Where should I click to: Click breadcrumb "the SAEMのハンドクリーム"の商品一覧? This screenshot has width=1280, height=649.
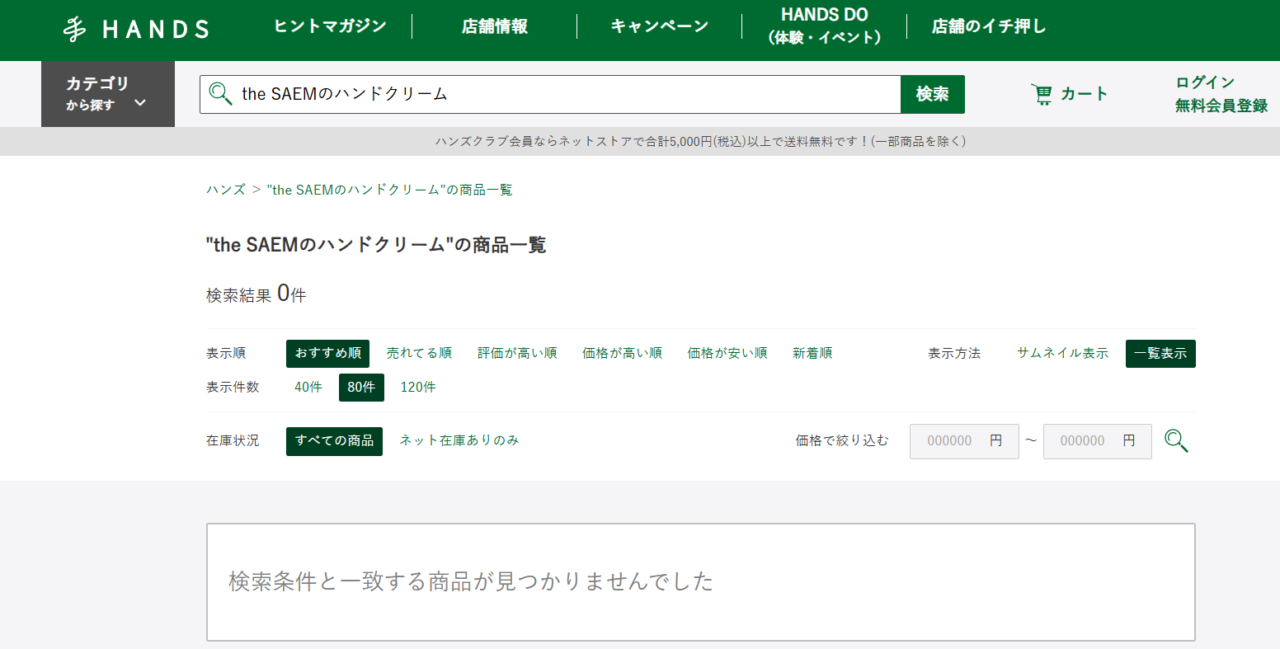(390, 189)
